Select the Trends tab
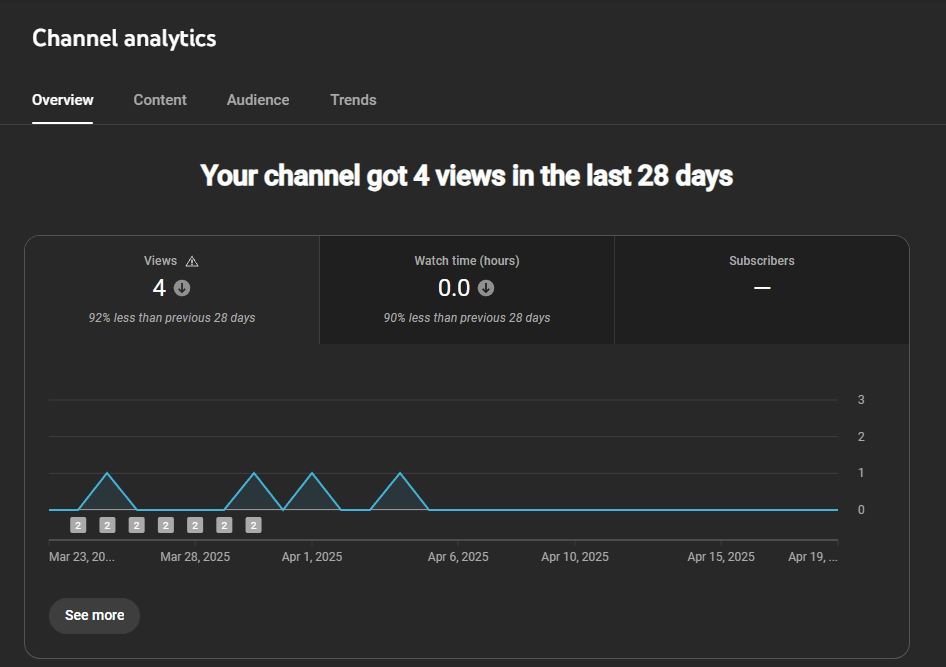The height and width of the screenshot is (667, 946). click(x=353, y=100)
